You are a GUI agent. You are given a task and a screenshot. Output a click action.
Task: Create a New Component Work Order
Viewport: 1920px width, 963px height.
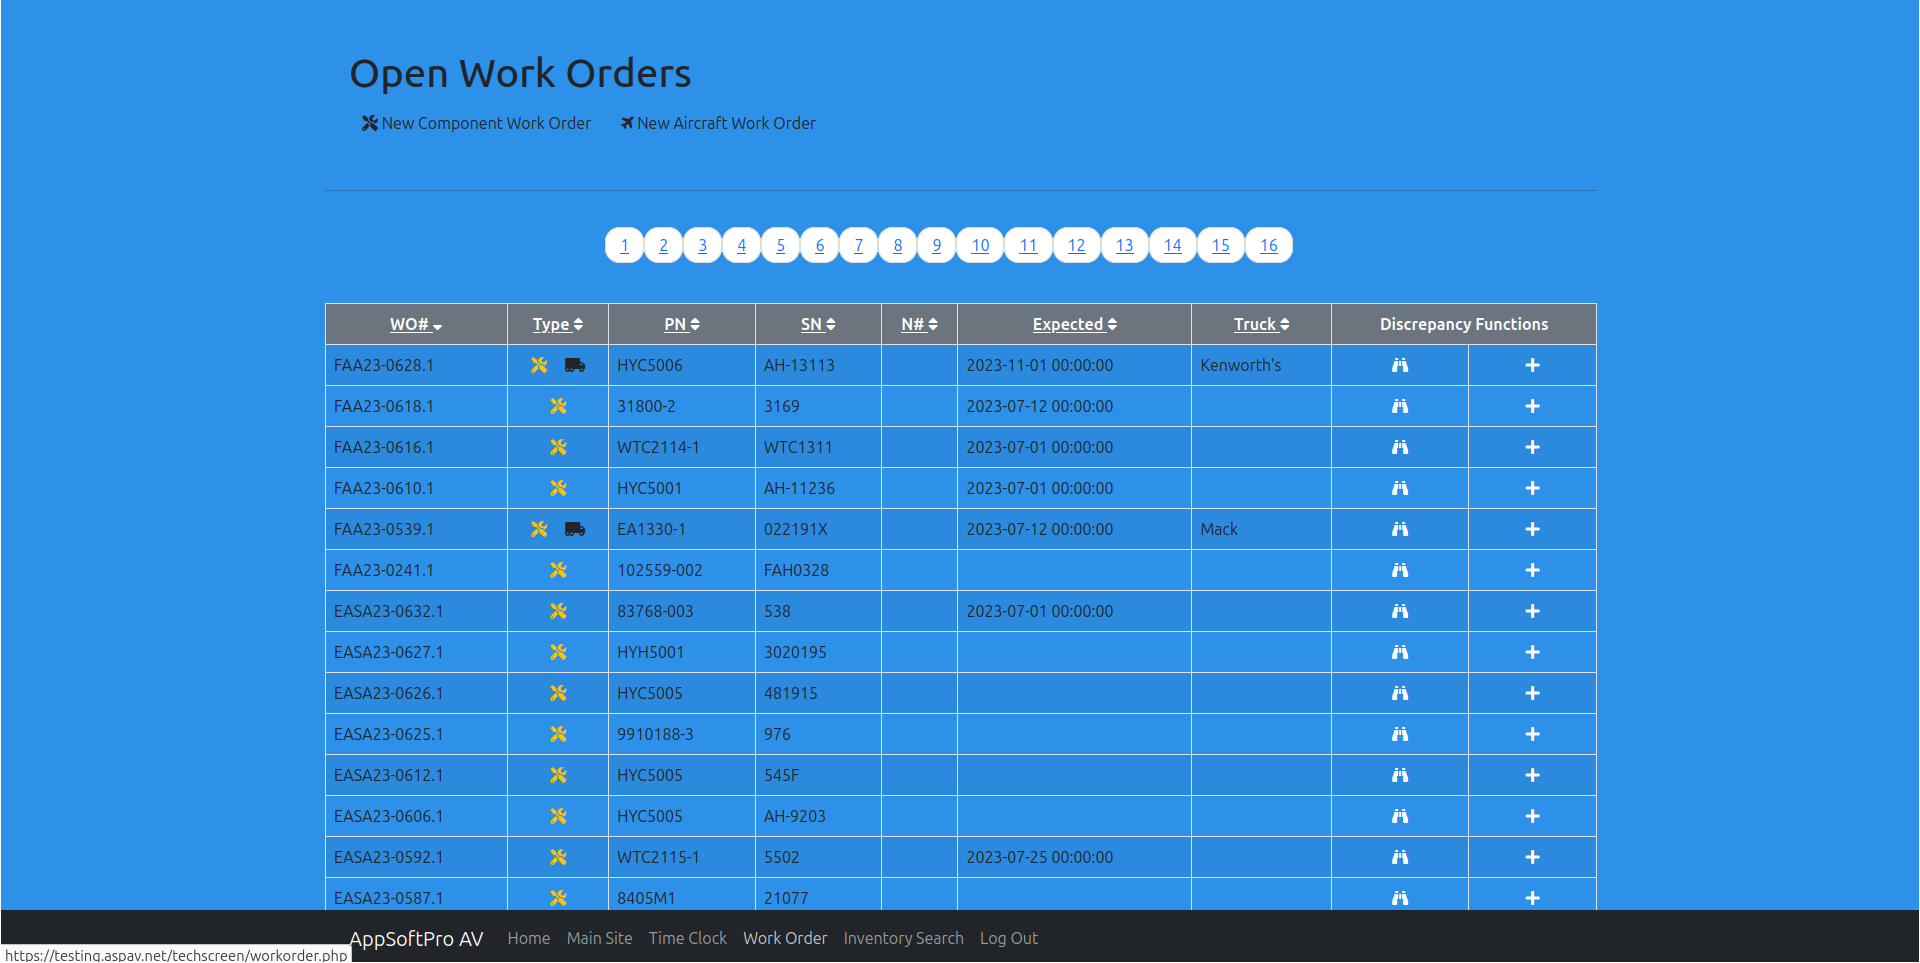[x=476, y=123]
